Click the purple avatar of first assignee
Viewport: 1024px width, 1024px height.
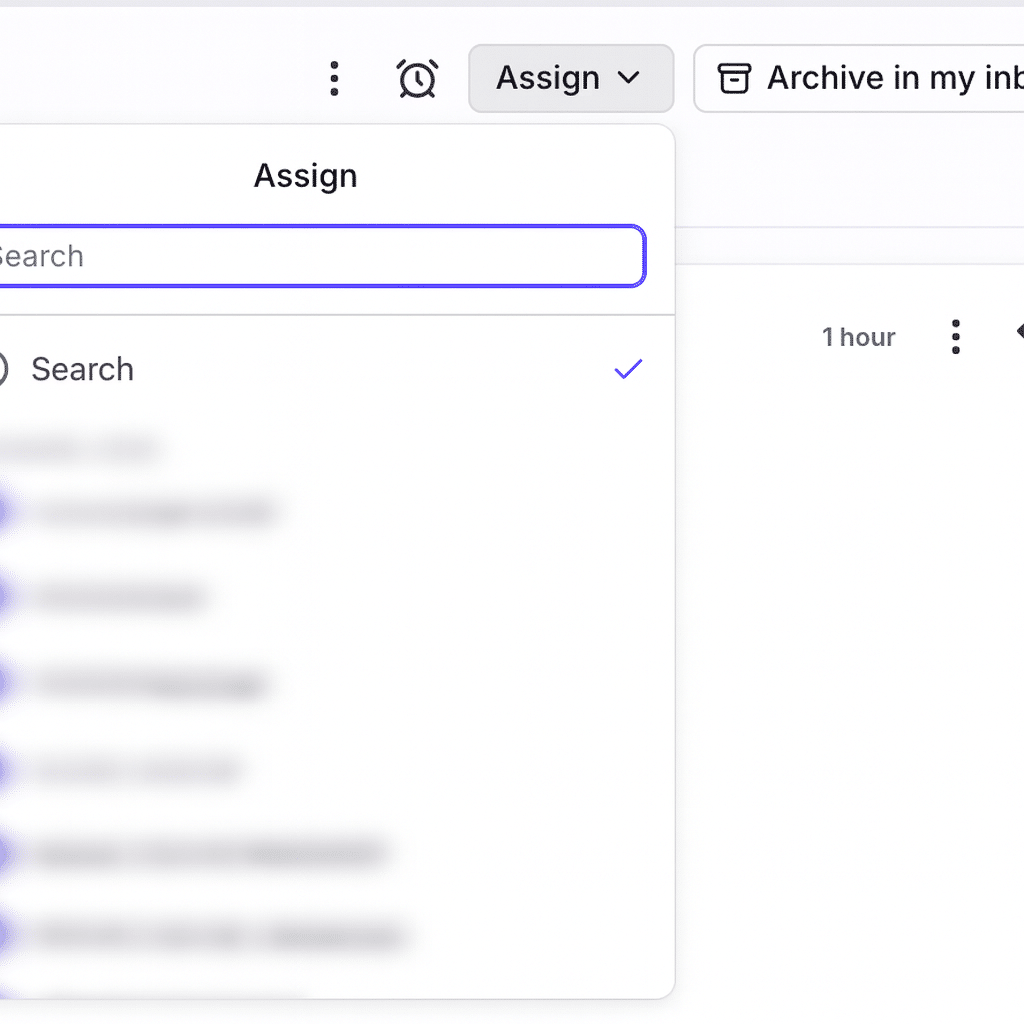click(4, 513)
